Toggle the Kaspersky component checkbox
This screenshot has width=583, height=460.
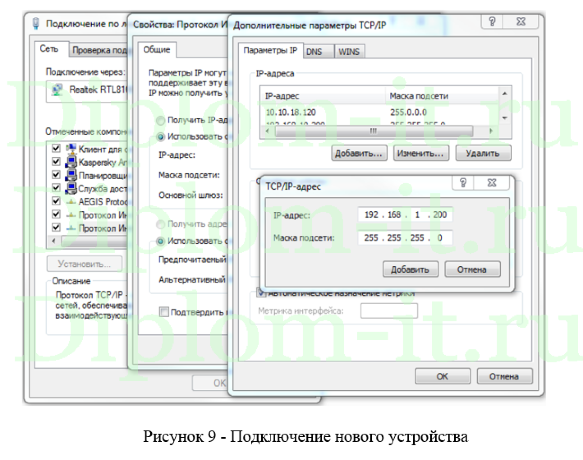[56, 161]
